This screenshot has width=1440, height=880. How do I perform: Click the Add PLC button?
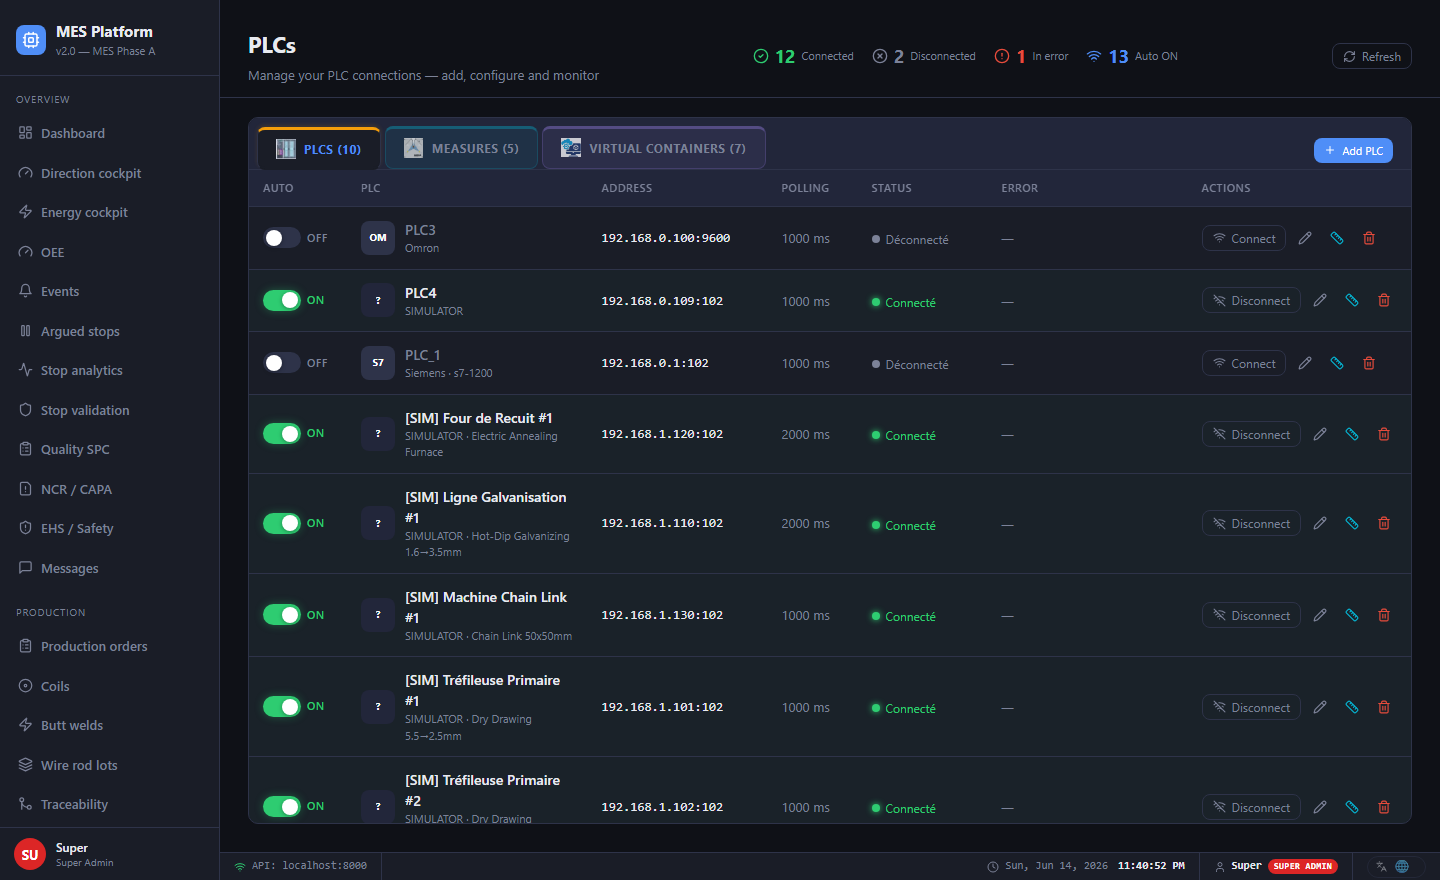coord(1353,150)
